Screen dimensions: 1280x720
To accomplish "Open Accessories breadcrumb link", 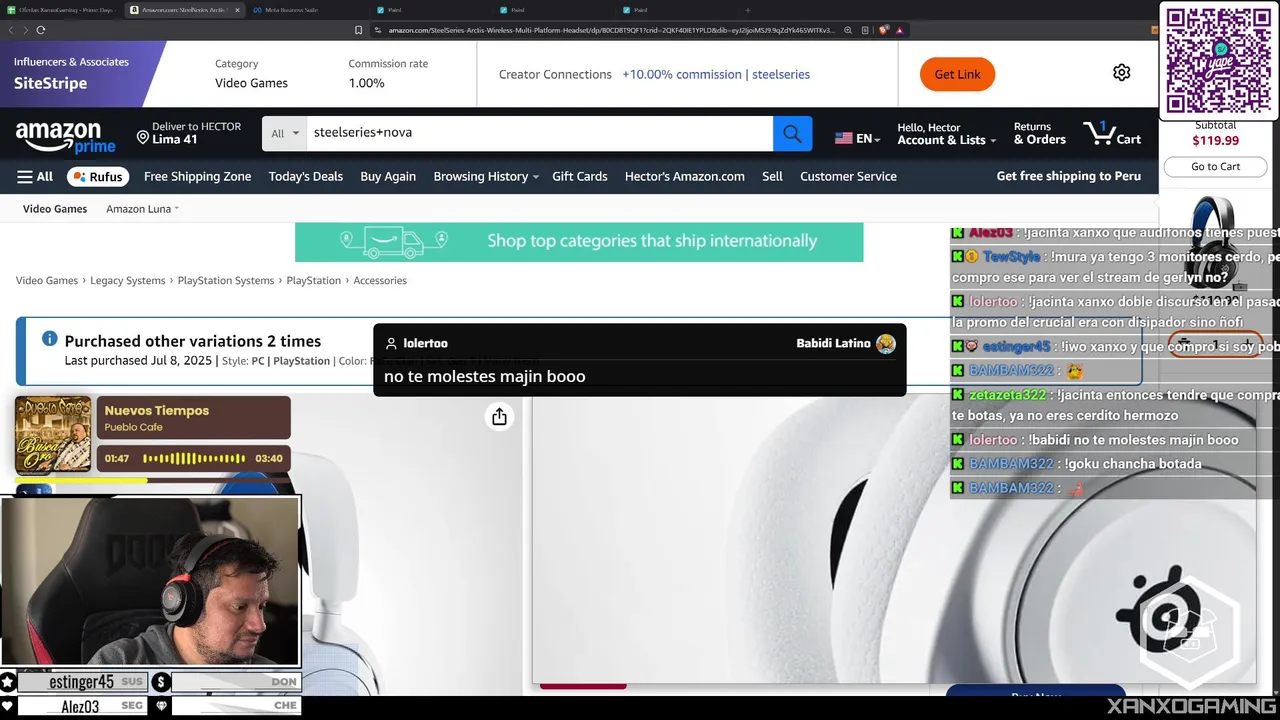I will pyautogui.click(x=380, y=280).
